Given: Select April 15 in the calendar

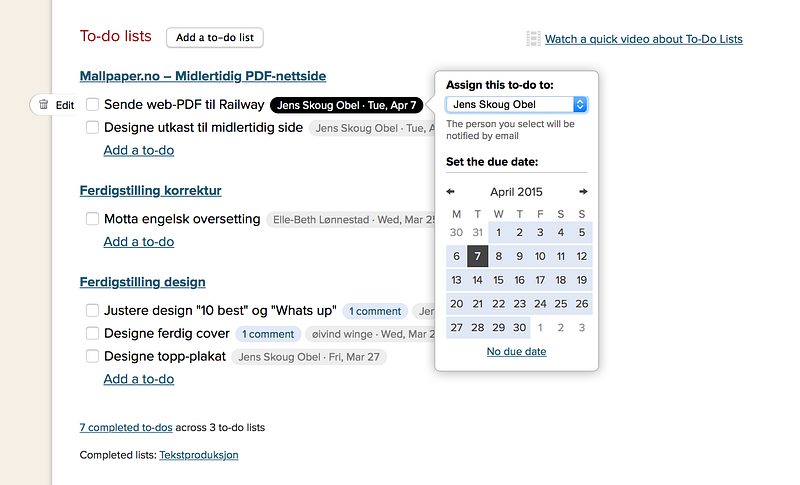Looking at the screenshot, I should coord(498,280).
